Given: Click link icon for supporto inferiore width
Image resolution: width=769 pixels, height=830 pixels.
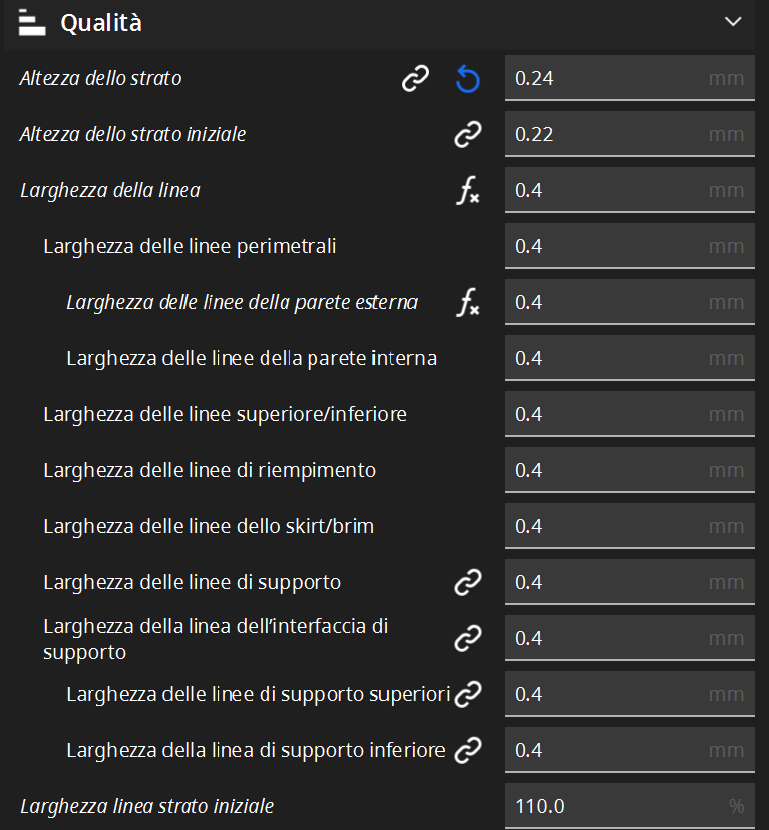Looking at the screenshot, I should point(468,751).
